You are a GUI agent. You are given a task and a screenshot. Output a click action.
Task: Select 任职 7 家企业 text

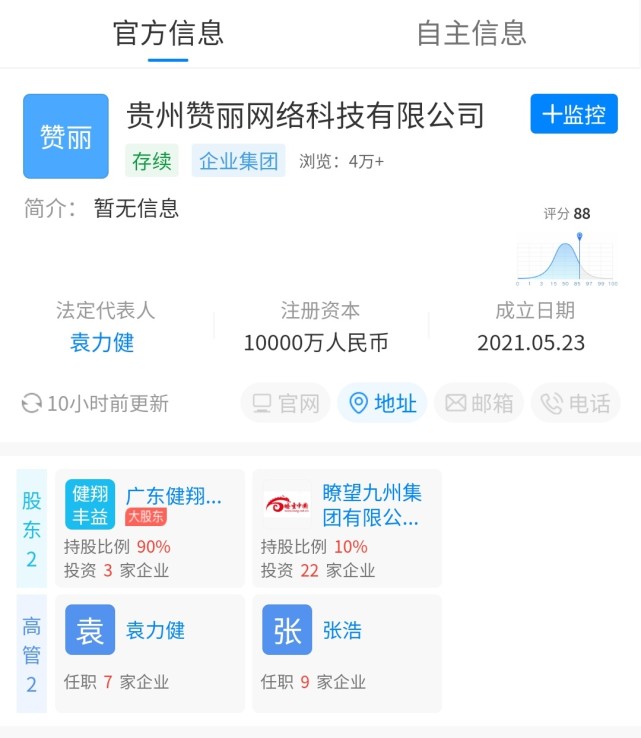116,682
